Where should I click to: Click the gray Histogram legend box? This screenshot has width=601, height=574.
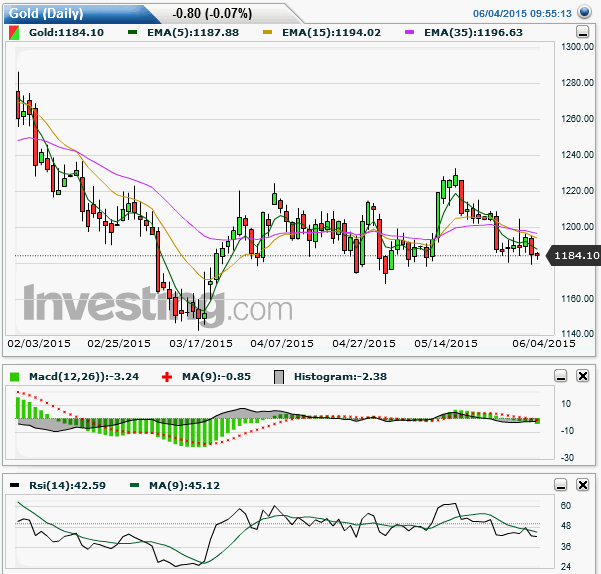279,377
